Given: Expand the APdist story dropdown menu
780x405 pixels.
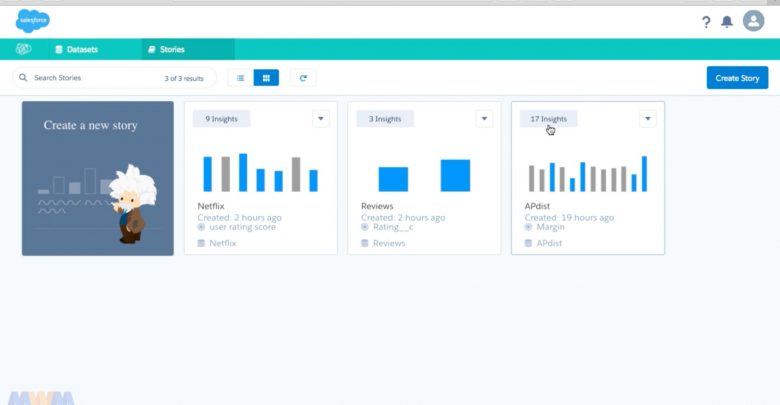Looking at the screenshot, I should click(x=648, y=118).
